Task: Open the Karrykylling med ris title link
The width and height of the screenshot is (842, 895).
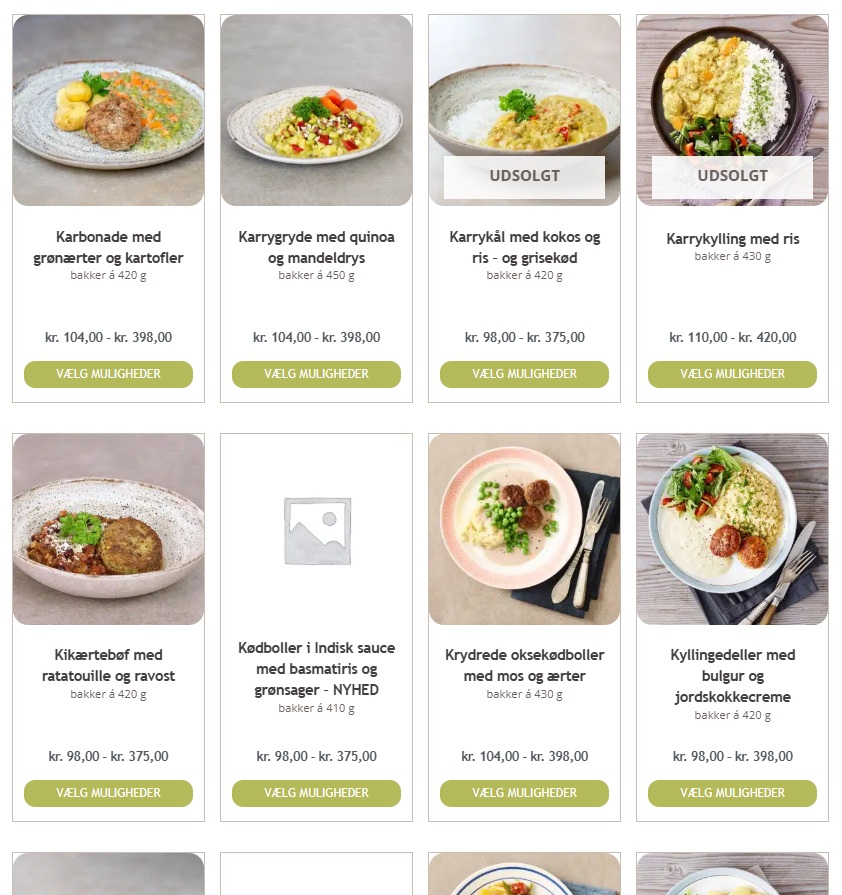Action: [732, 239]
